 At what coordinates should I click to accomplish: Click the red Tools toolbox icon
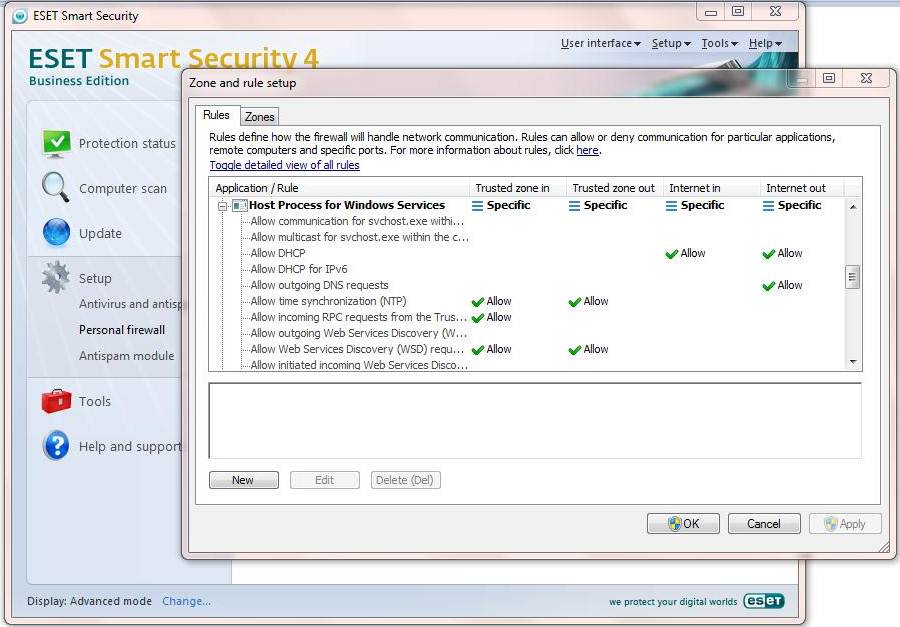56,401
